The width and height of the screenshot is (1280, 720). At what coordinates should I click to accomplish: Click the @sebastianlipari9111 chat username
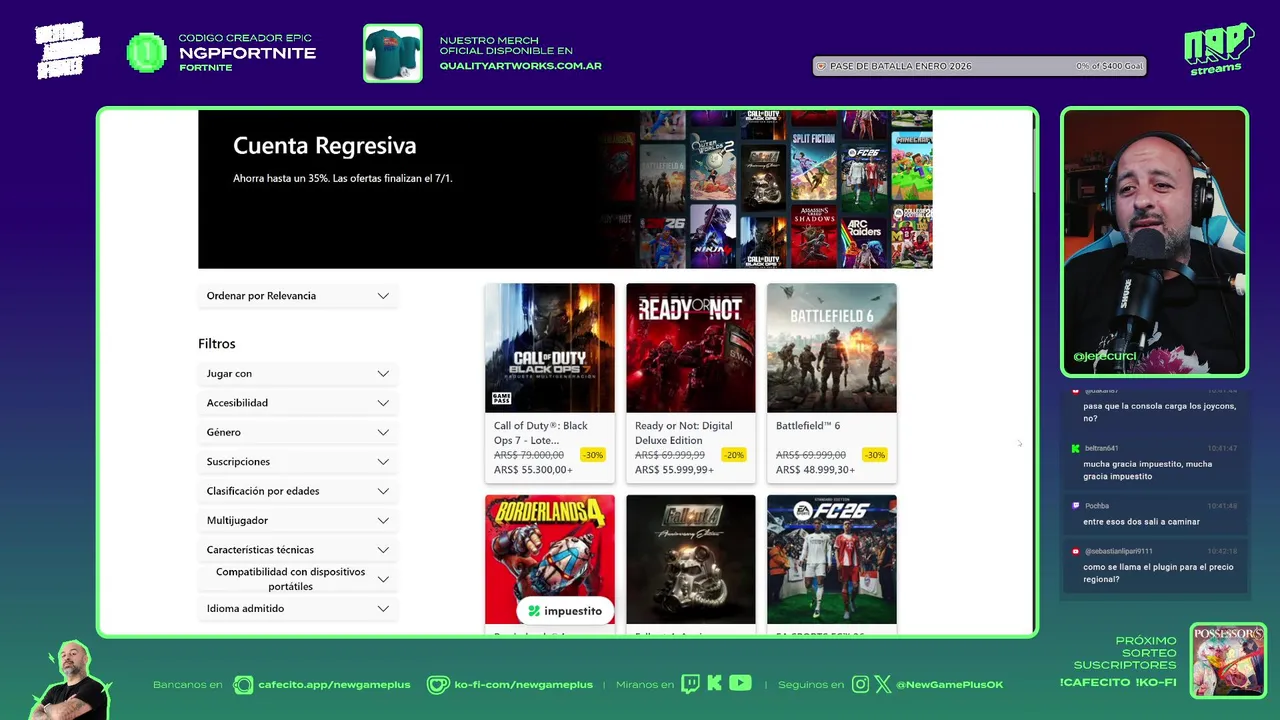[1118, 551]
